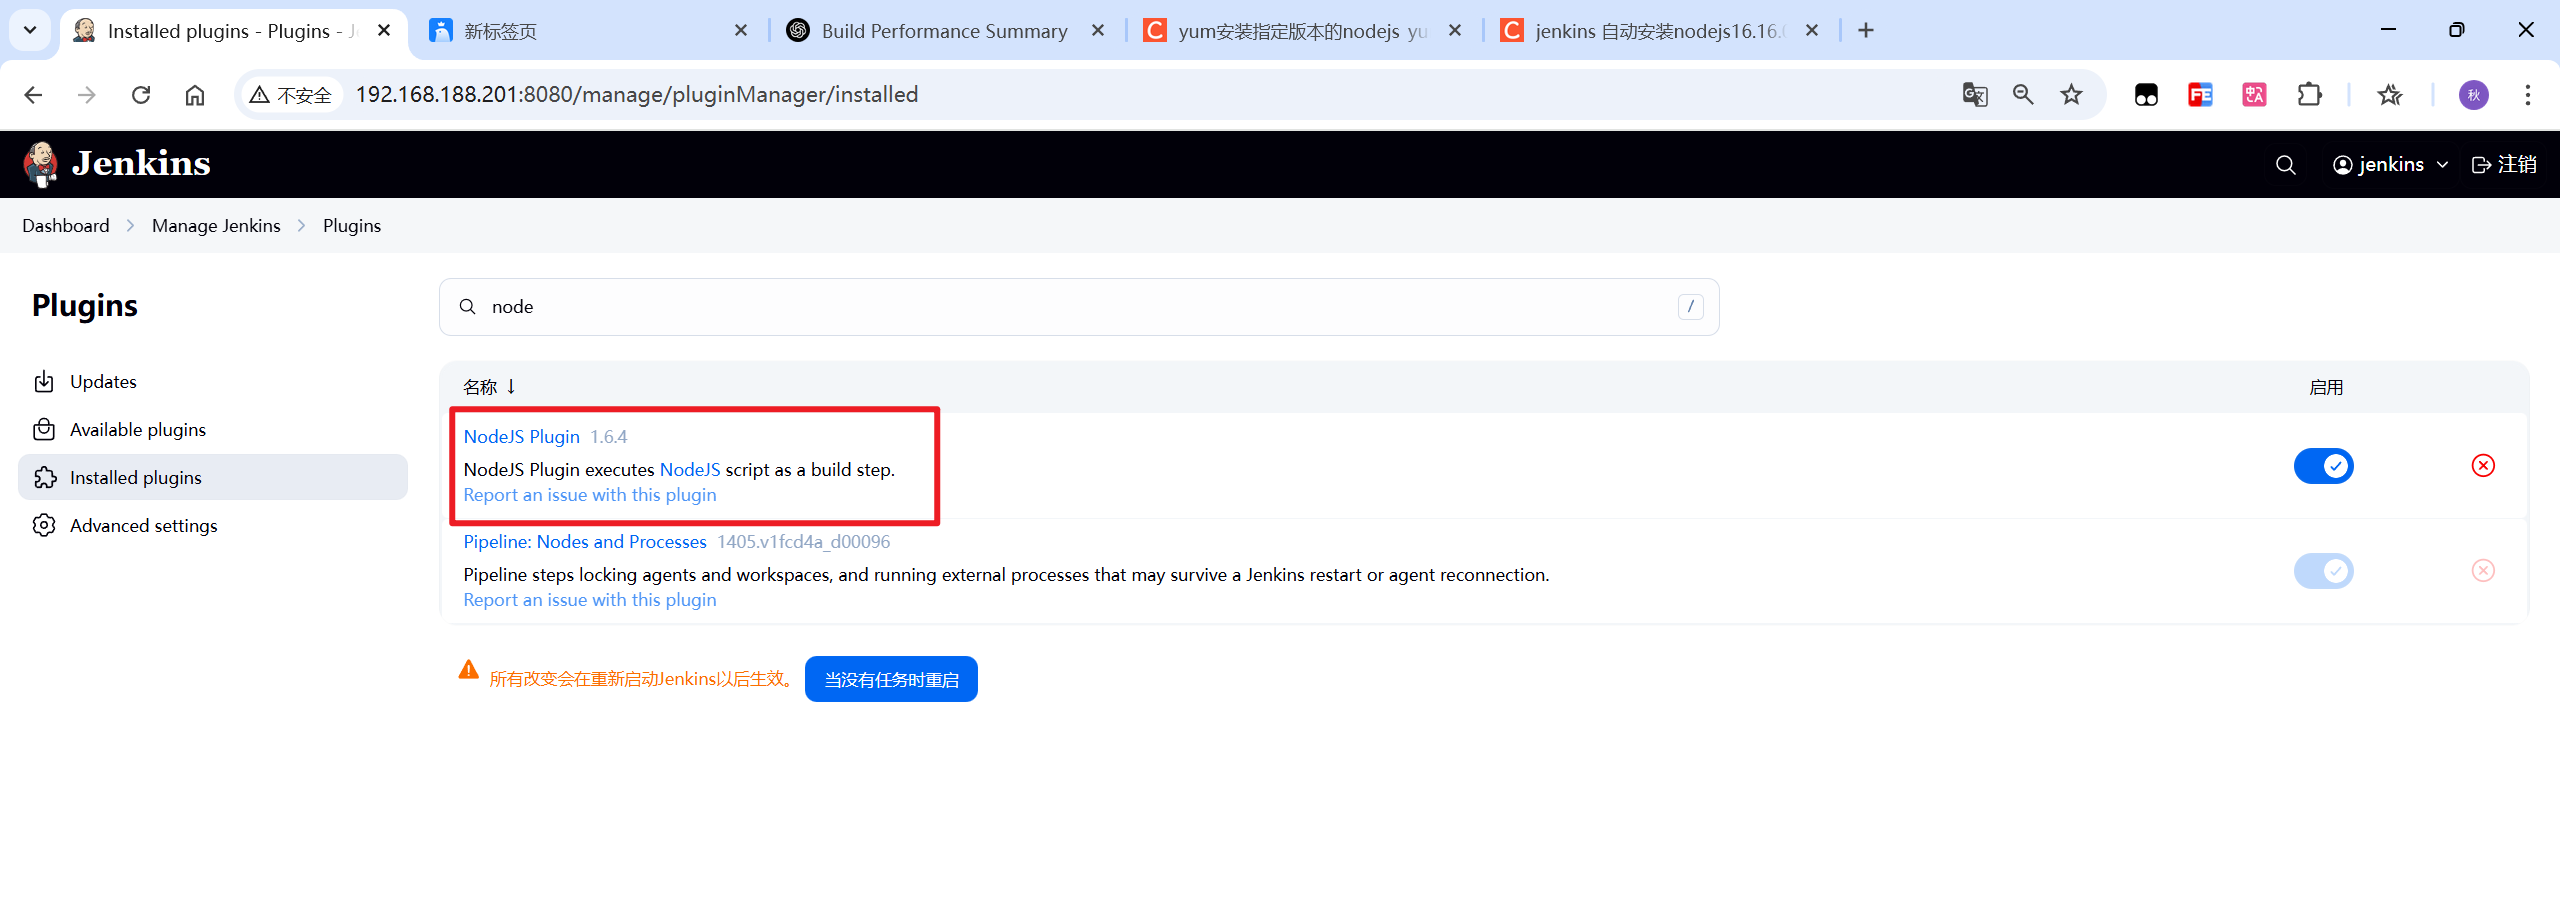2560x913 pixels.
Task: Open the browser three-dot menu
Action: [2528, 95]
